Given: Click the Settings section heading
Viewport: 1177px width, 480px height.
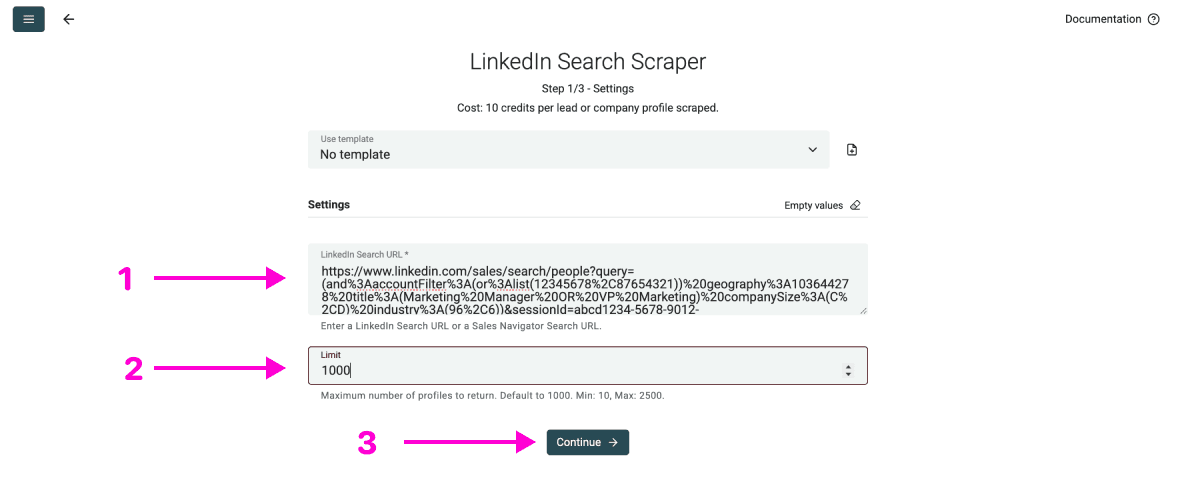Looking at the screenshot, I should [329, 205].
